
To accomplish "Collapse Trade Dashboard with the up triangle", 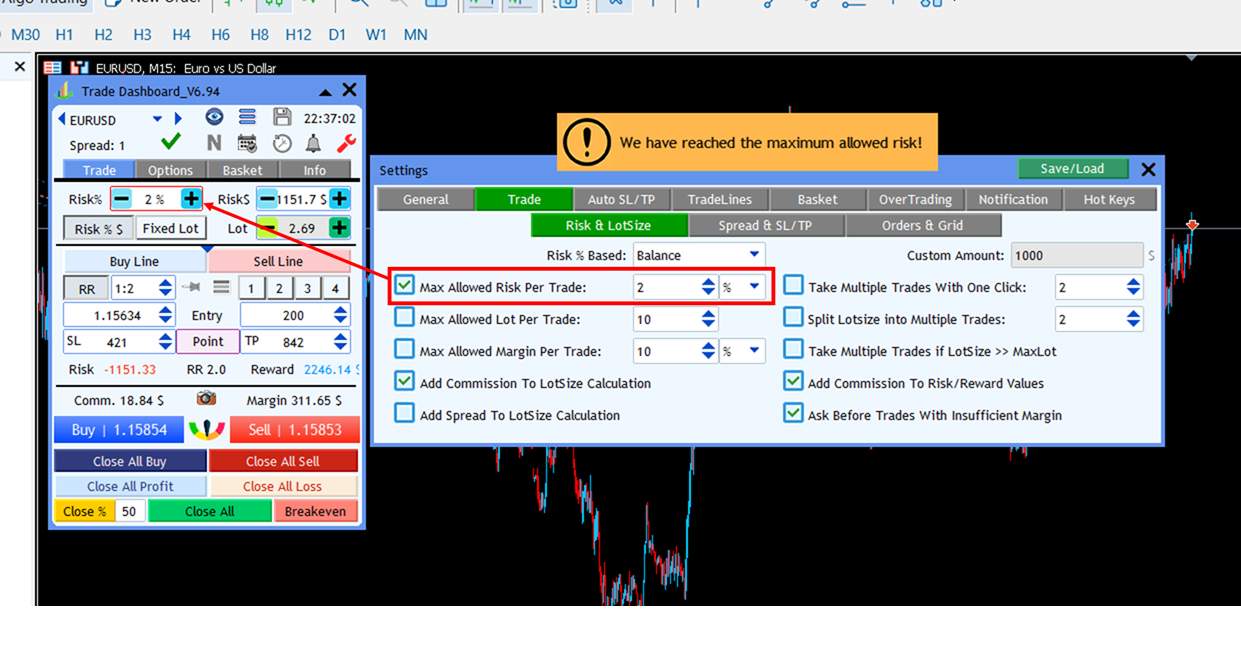I will (325, 92).
